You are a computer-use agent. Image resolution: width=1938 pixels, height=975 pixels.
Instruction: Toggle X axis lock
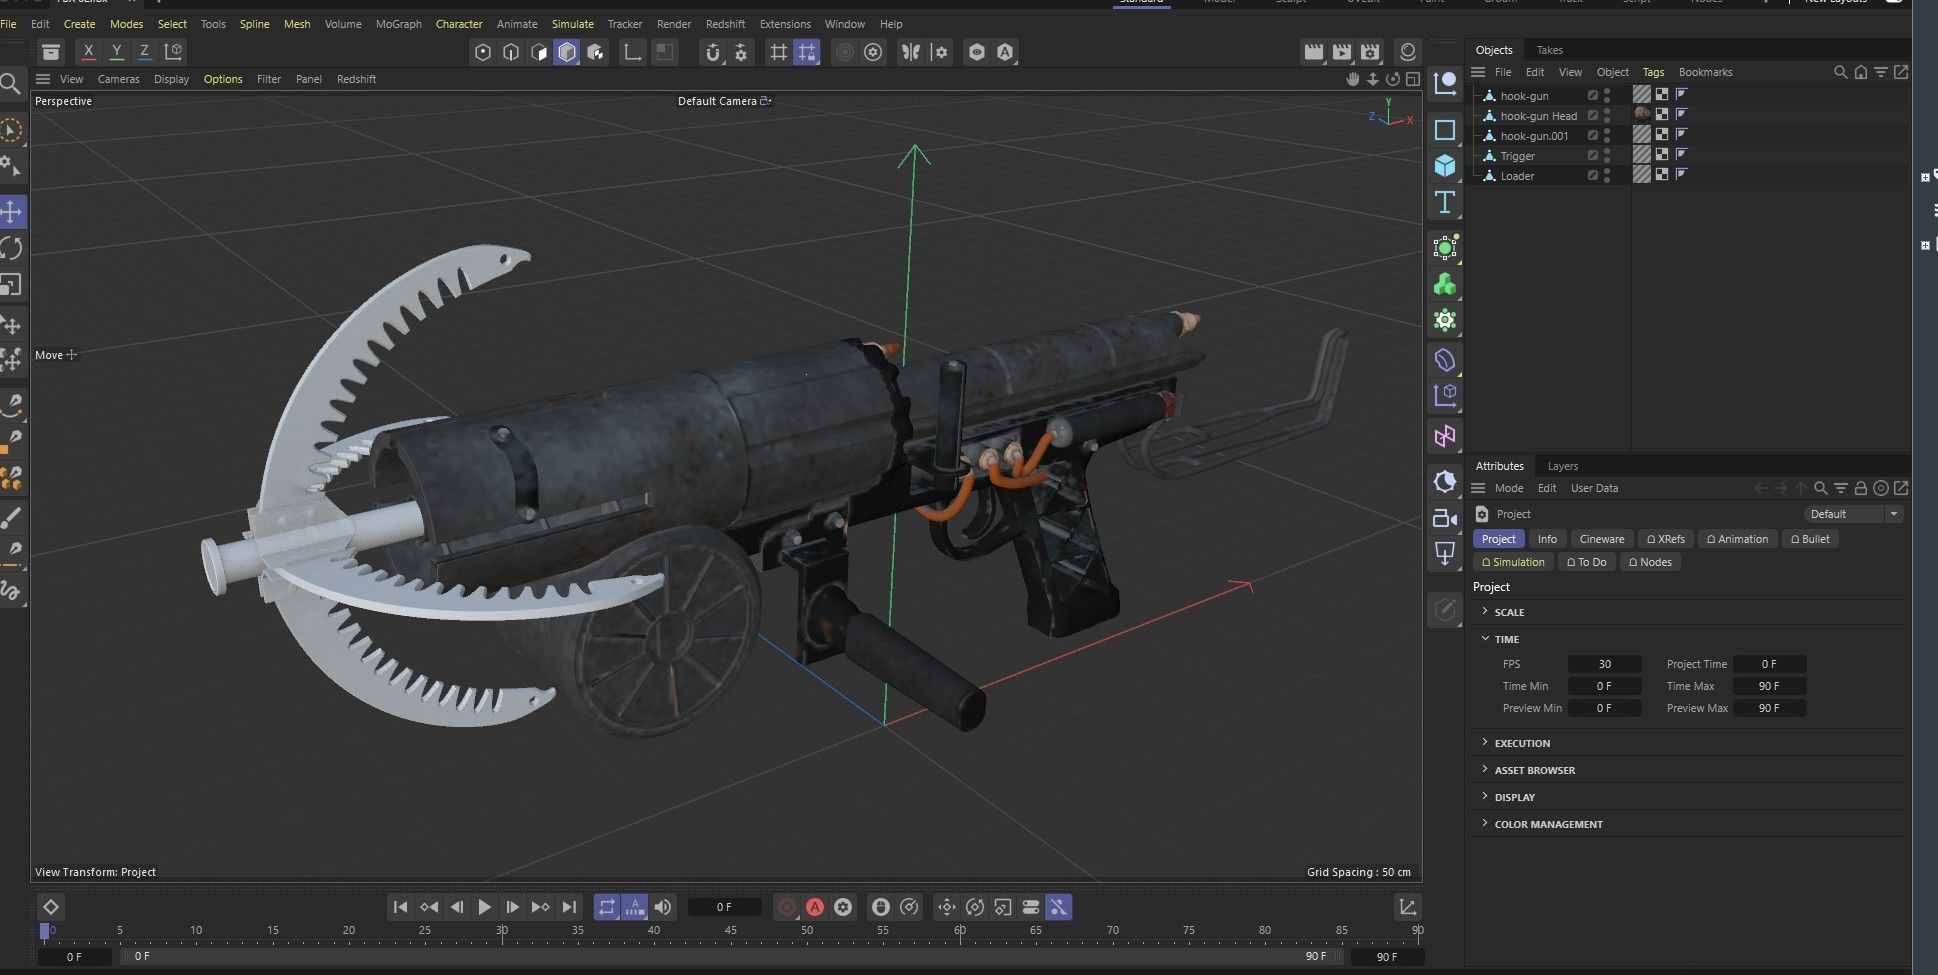coord(88,51)
